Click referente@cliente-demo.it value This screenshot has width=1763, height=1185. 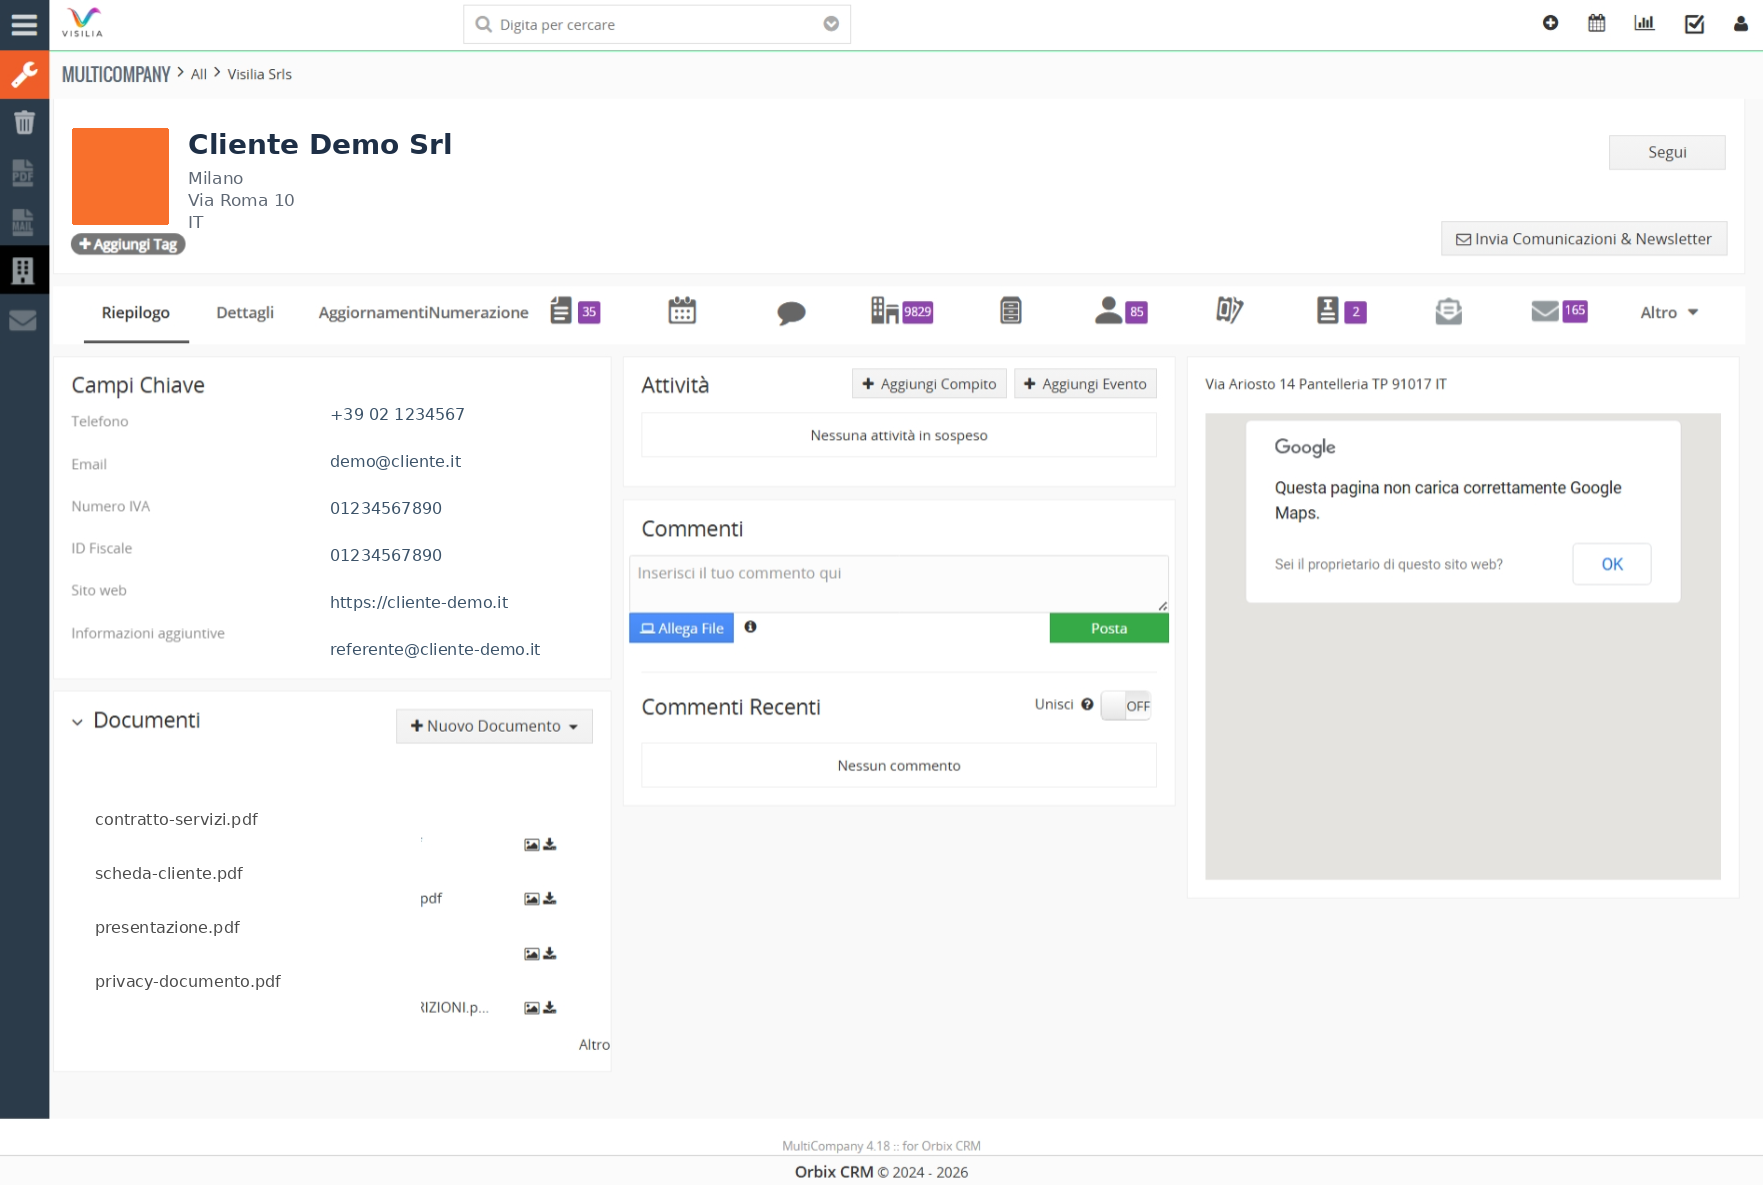[435, 649]
